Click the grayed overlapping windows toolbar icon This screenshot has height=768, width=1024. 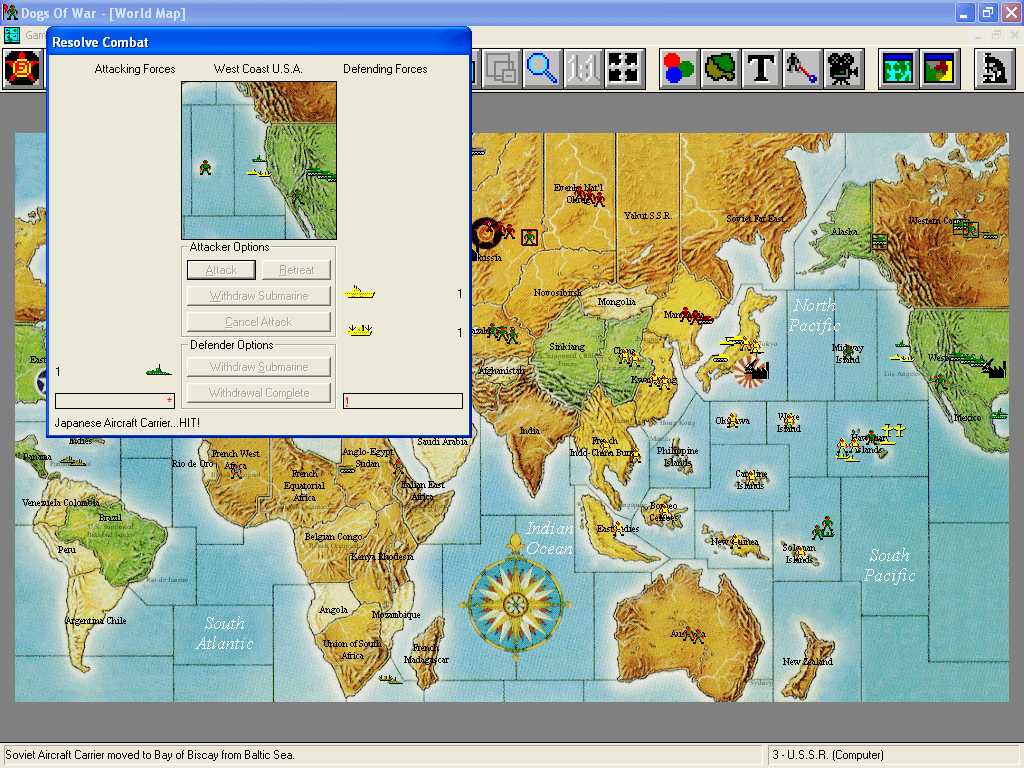pyautogui.click(x=501, y=69)
